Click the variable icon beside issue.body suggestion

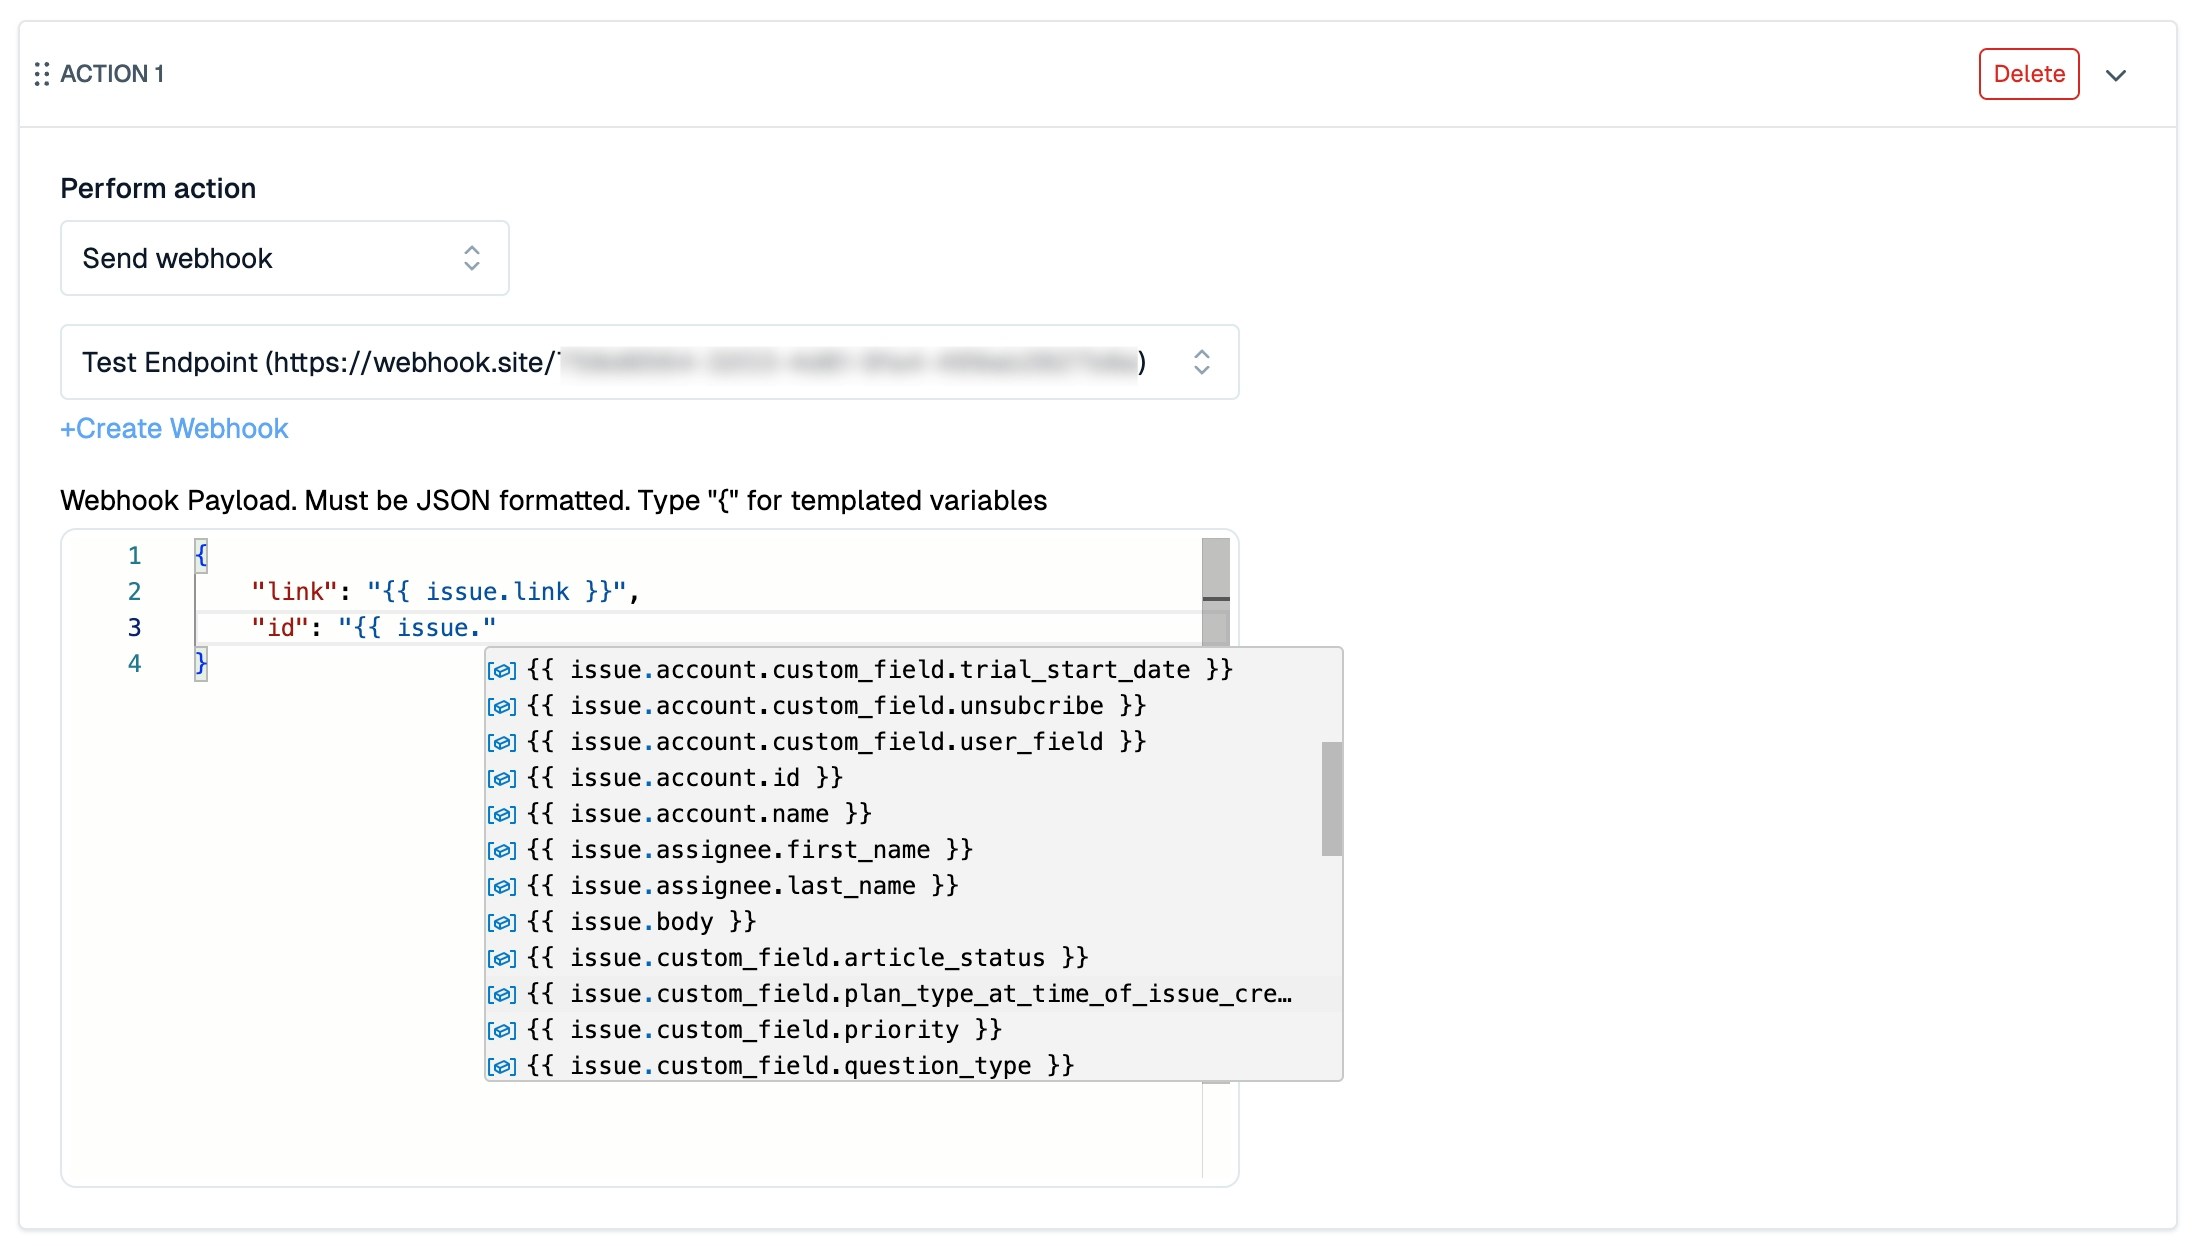click(x=501, y=922)
